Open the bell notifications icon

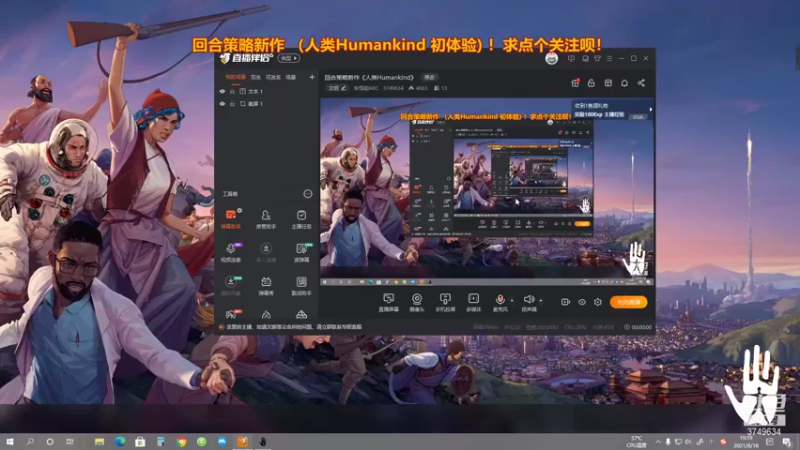click(x=624, y=83)
